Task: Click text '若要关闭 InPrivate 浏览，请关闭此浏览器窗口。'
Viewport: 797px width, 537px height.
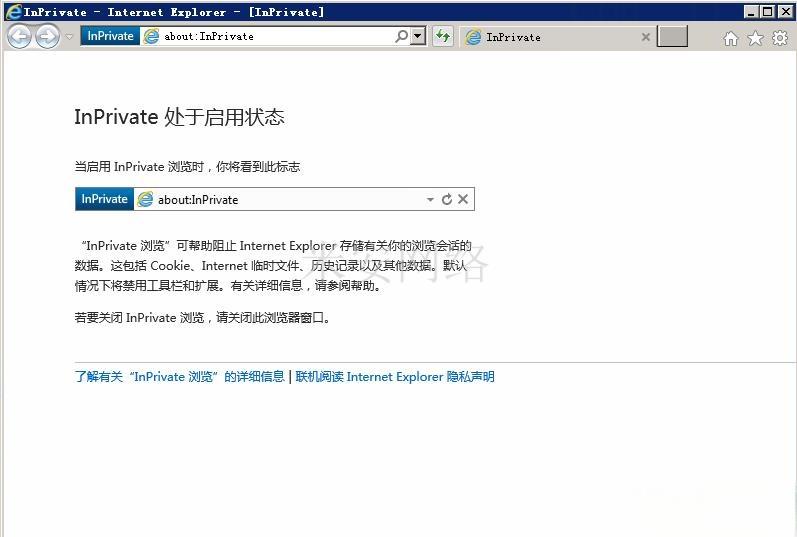Action: pyautogui.click(x=203, y=318)
